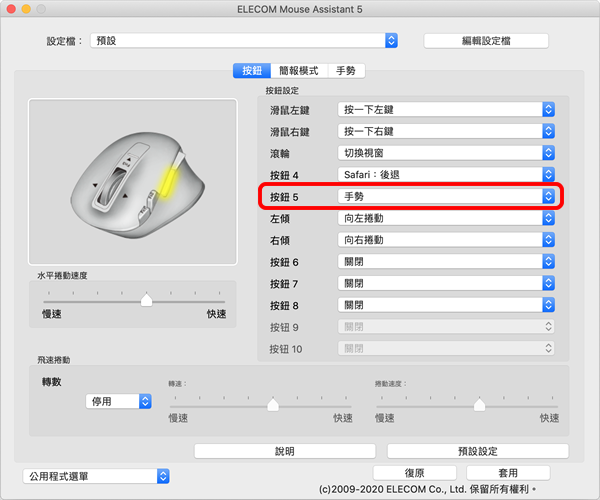Click the 說明 help button
The width and height of the screenshot is (600, 500).
coord(285,451)
